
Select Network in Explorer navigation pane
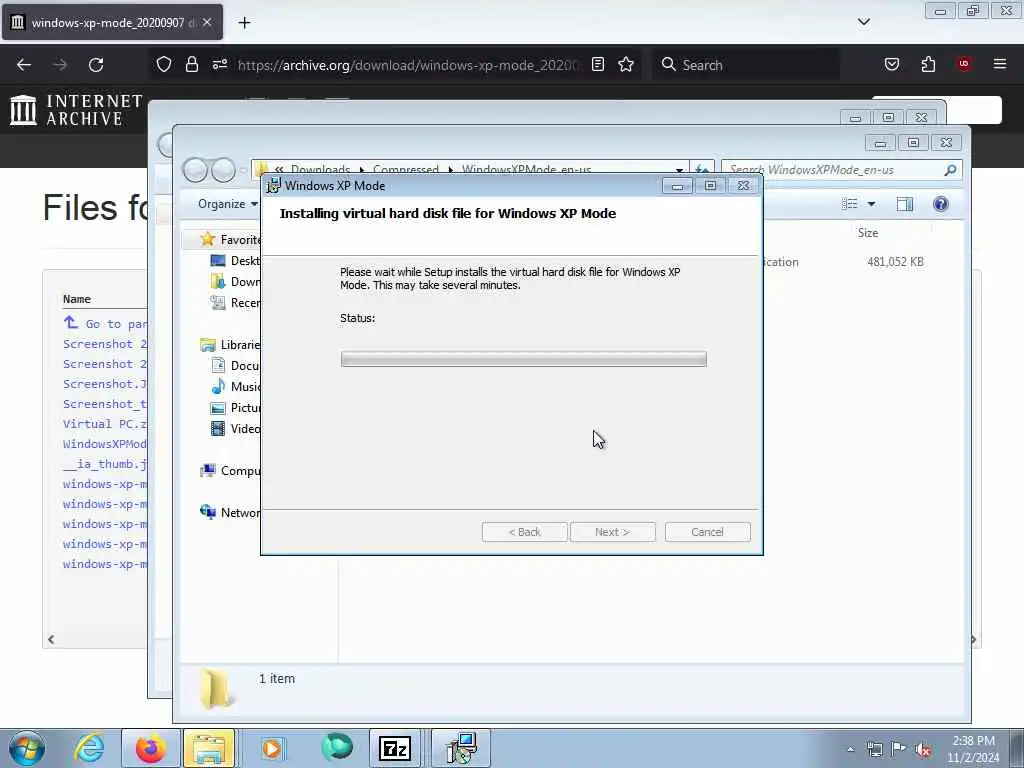[x=229, y=512]
